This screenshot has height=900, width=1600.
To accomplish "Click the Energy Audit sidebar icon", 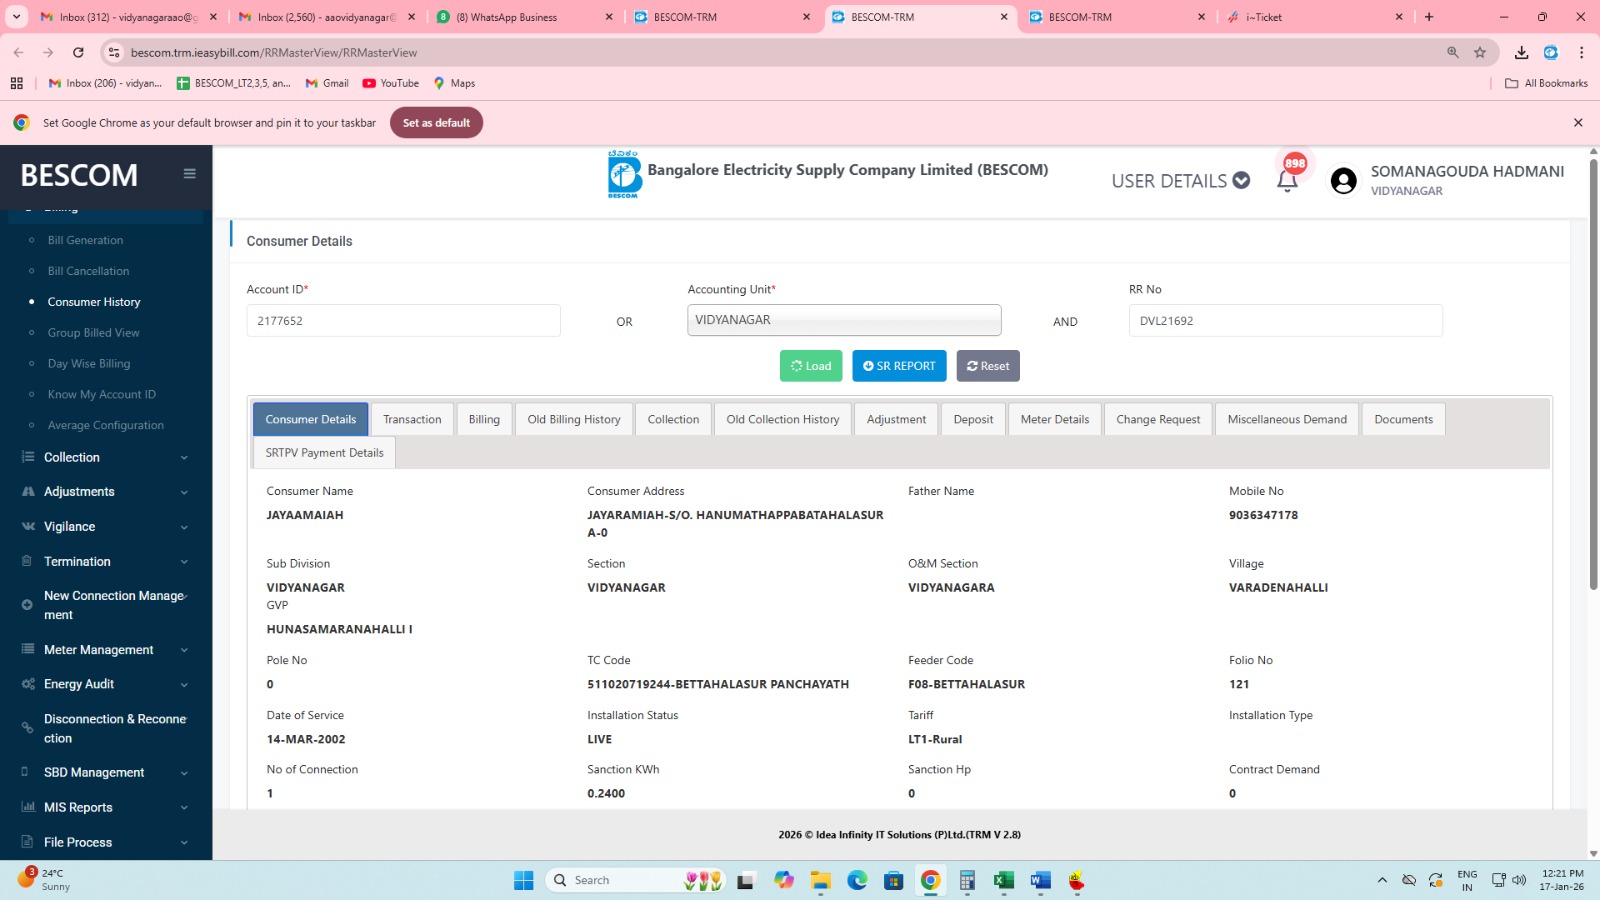I will [28, 684].
